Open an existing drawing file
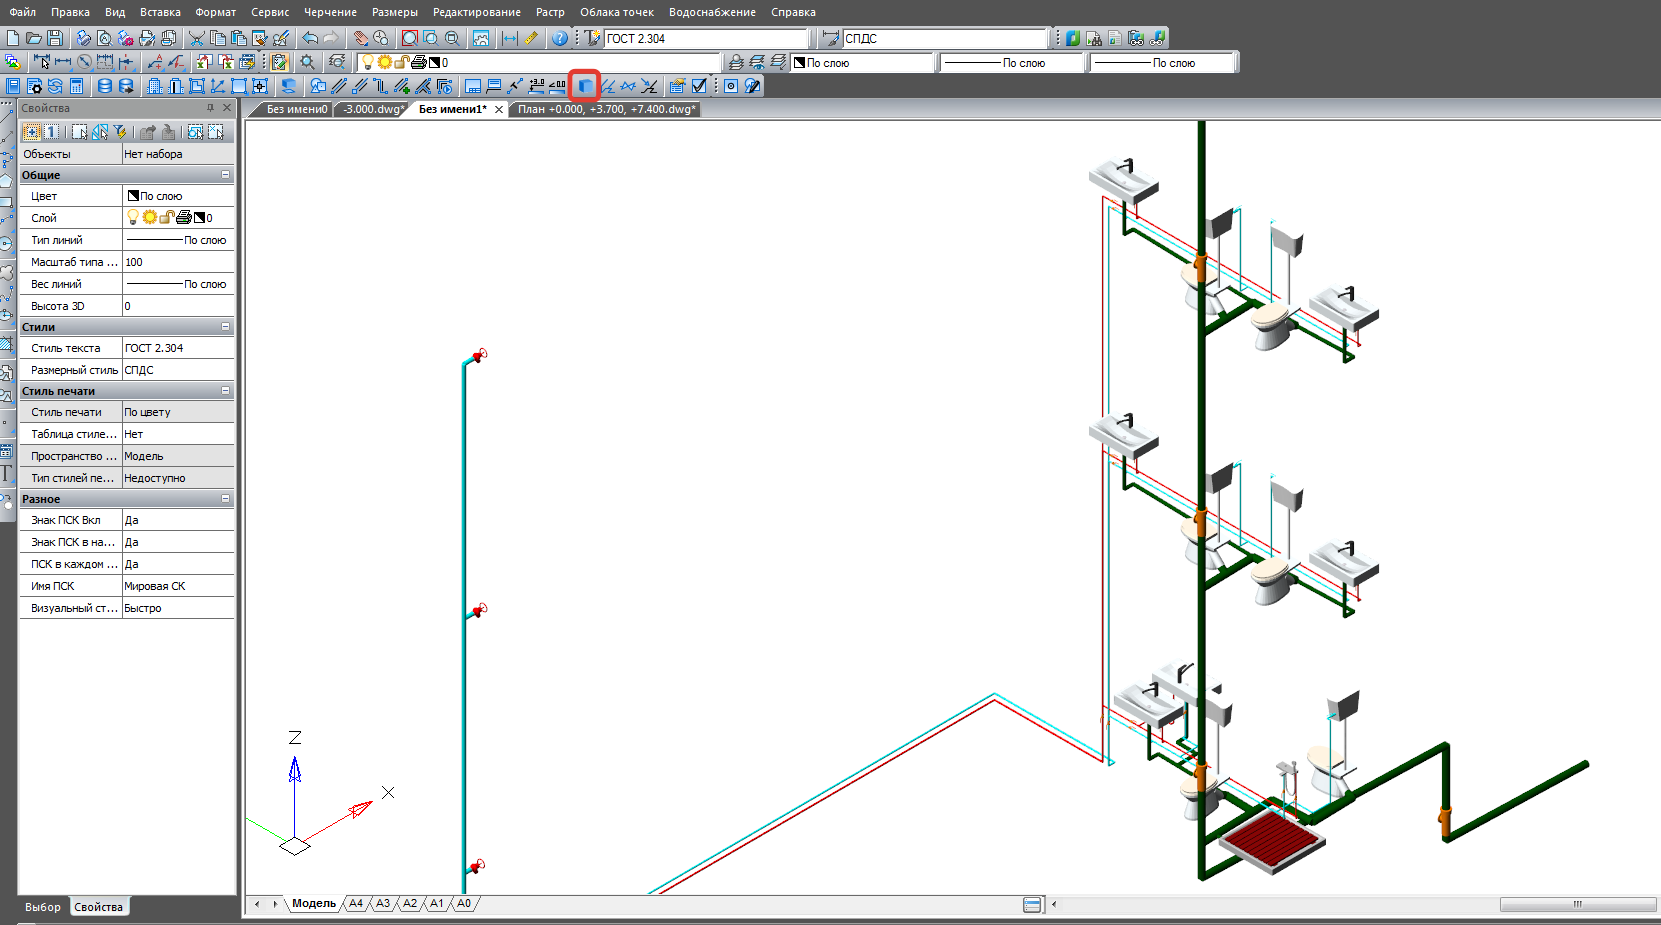 [x=34, y=38]
